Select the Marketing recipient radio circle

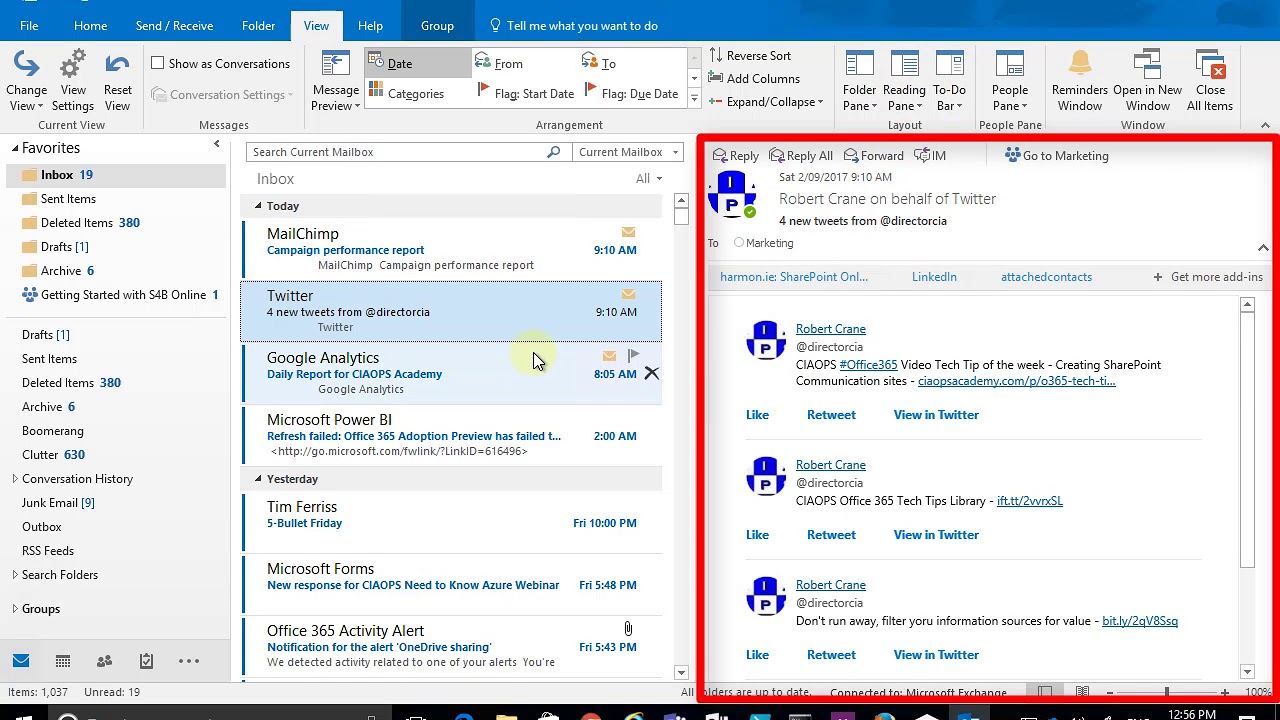739,243
